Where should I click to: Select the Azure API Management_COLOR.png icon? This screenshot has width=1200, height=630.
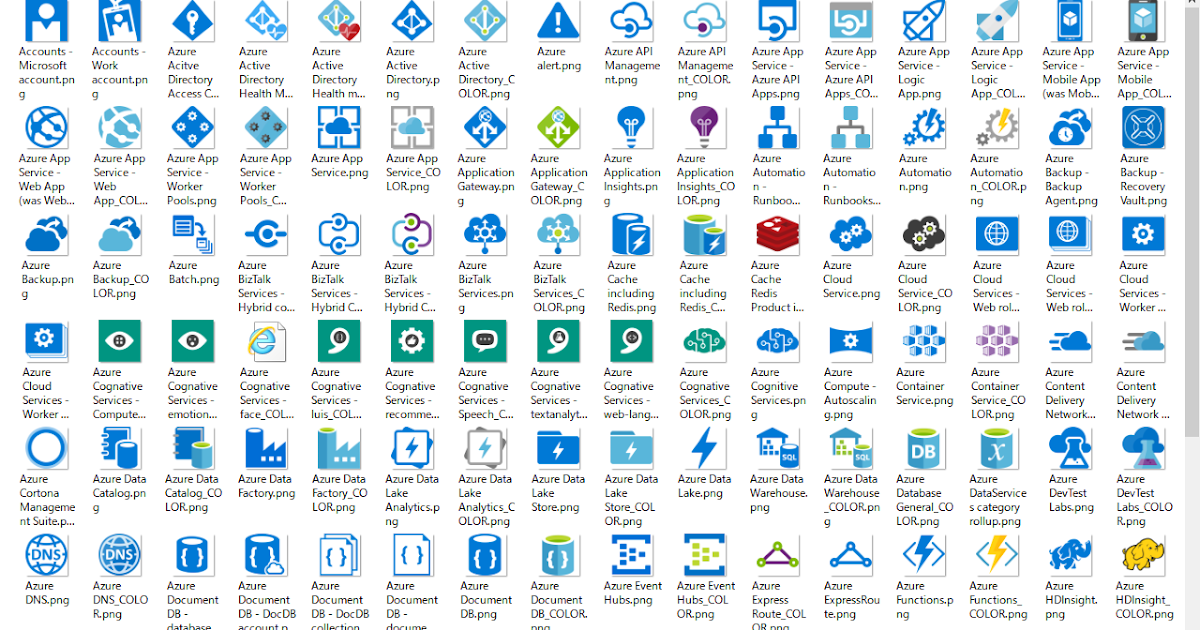point(705,20)
